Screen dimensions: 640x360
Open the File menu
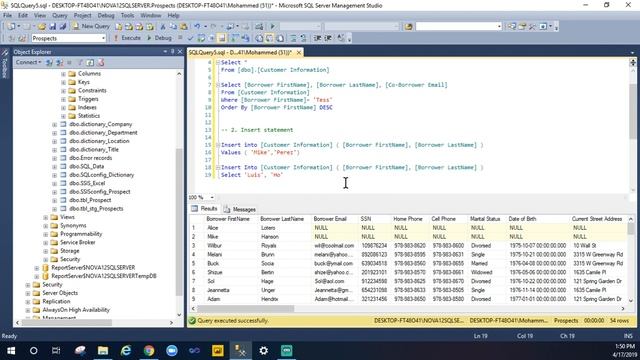(7, 16)
